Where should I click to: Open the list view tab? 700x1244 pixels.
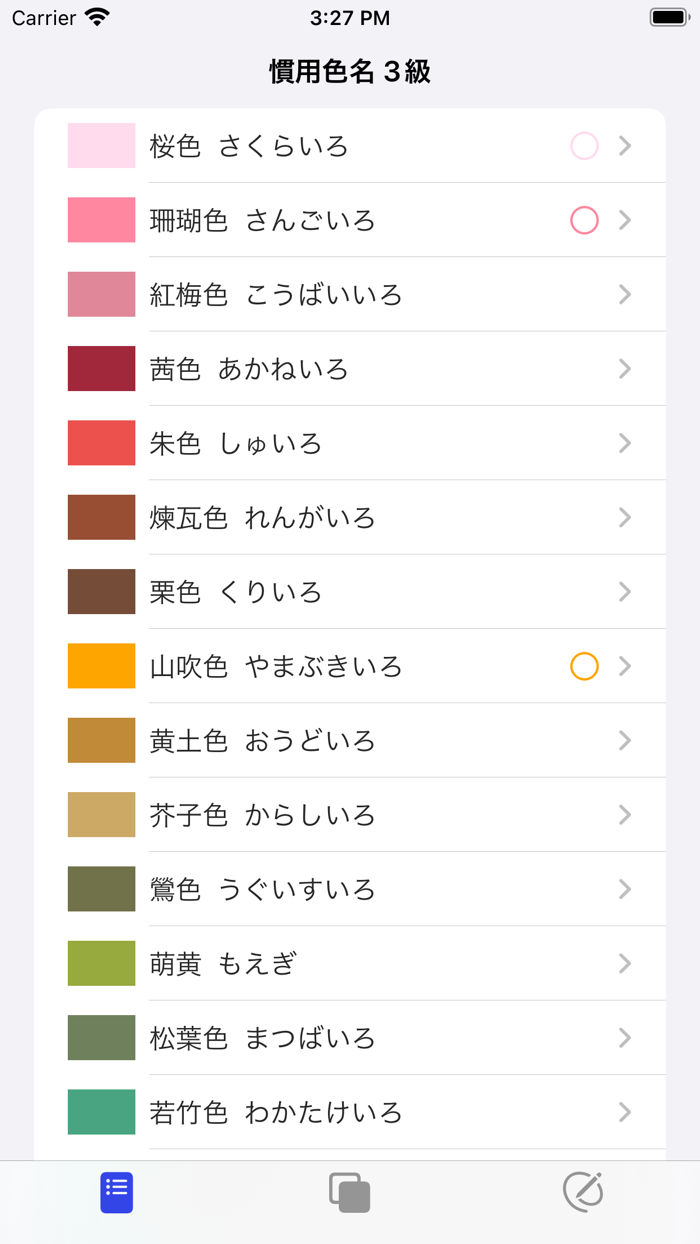[x=116, y=1192]
